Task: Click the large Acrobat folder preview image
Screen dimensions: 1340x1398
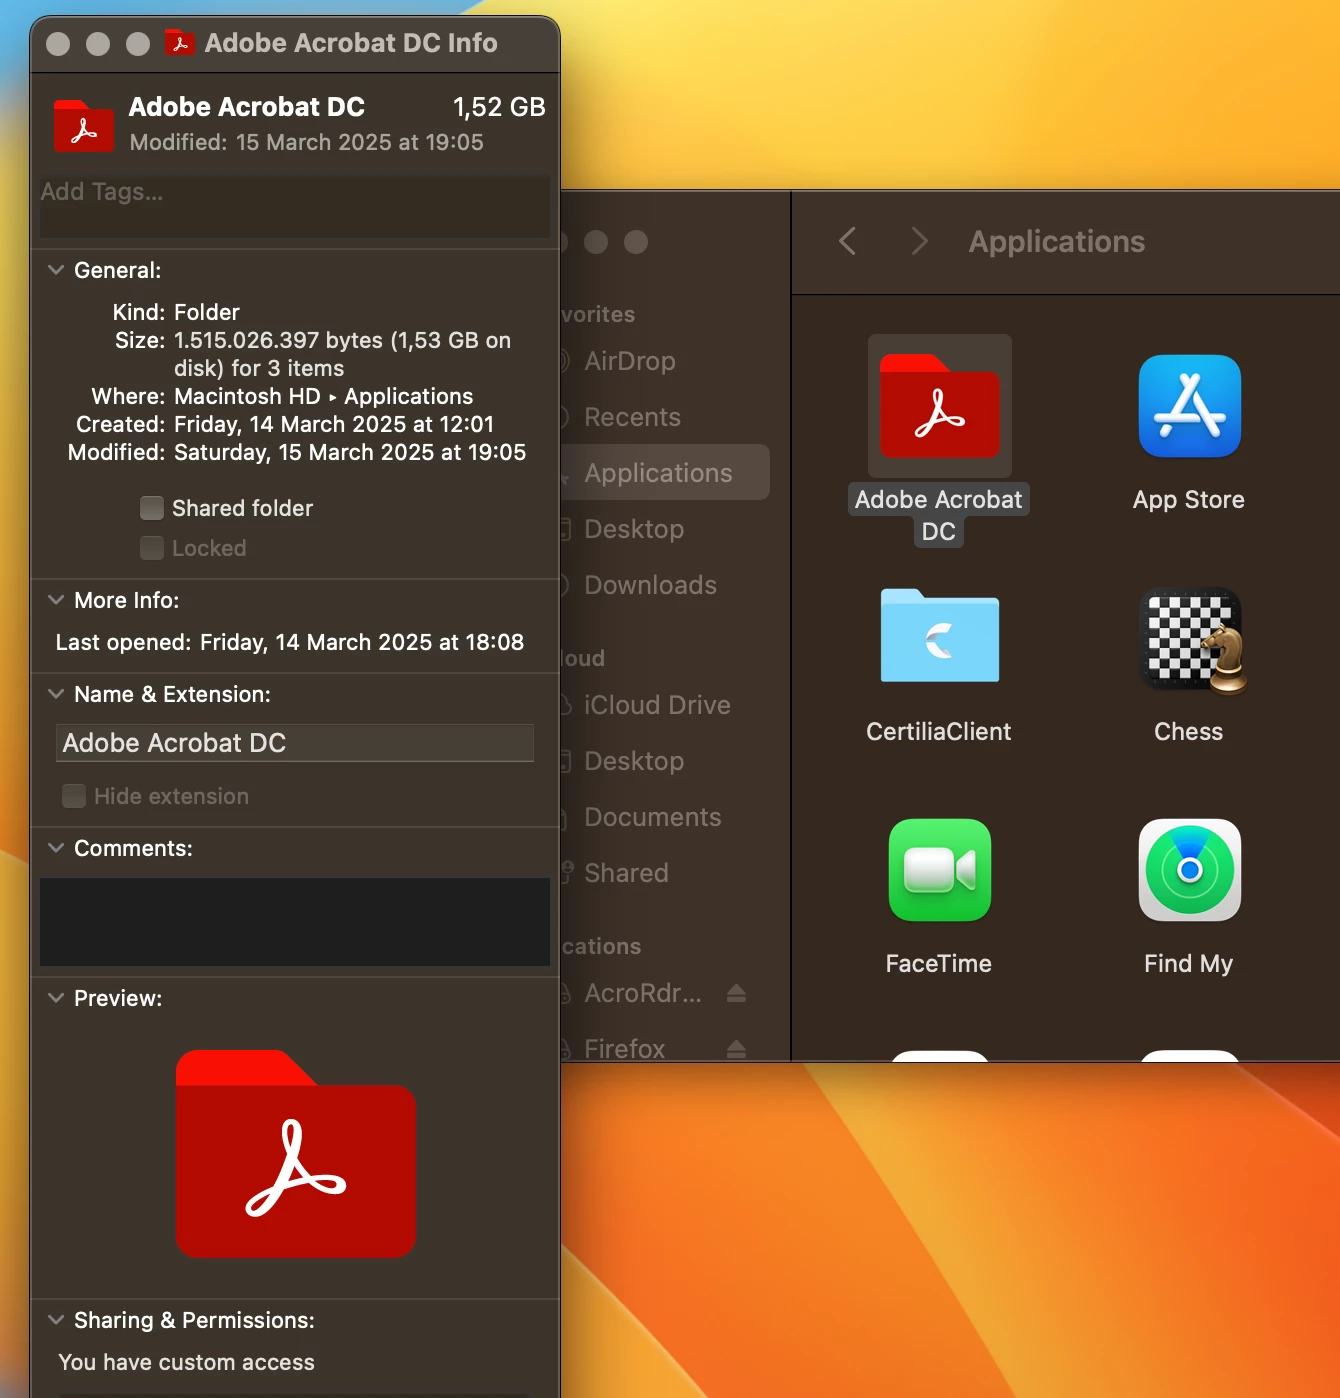Action: 296,1154
